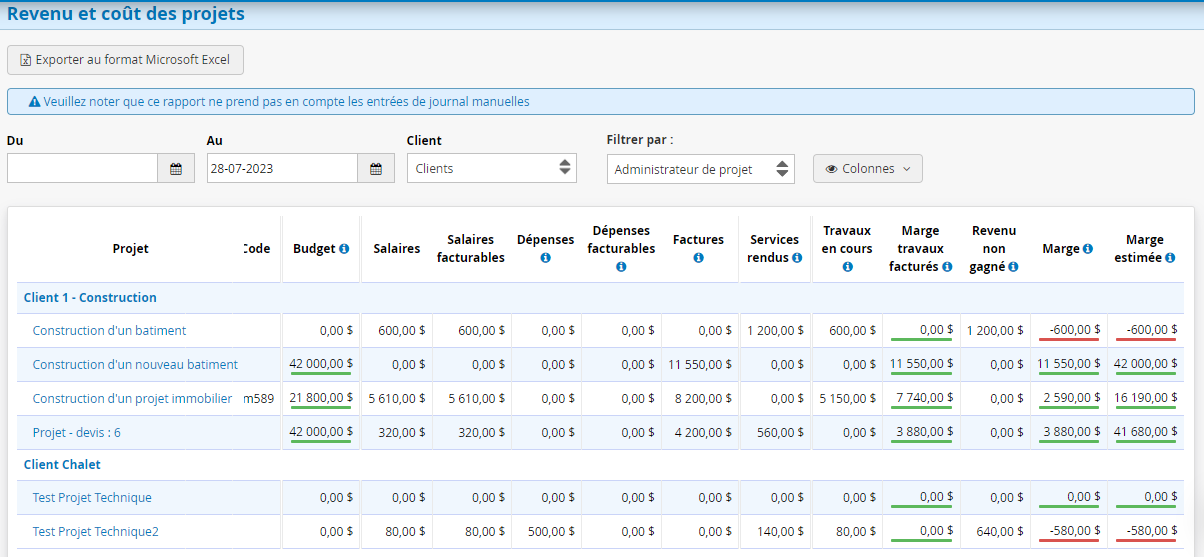Click the 560,00 $ Services rendus value
This screenshot has width=1204, height=557.
click(782, 433)
